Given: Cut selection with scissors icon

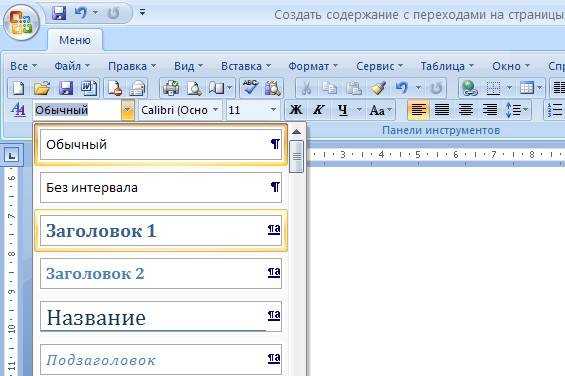Looking at the screenshot, I should point(306,88).
